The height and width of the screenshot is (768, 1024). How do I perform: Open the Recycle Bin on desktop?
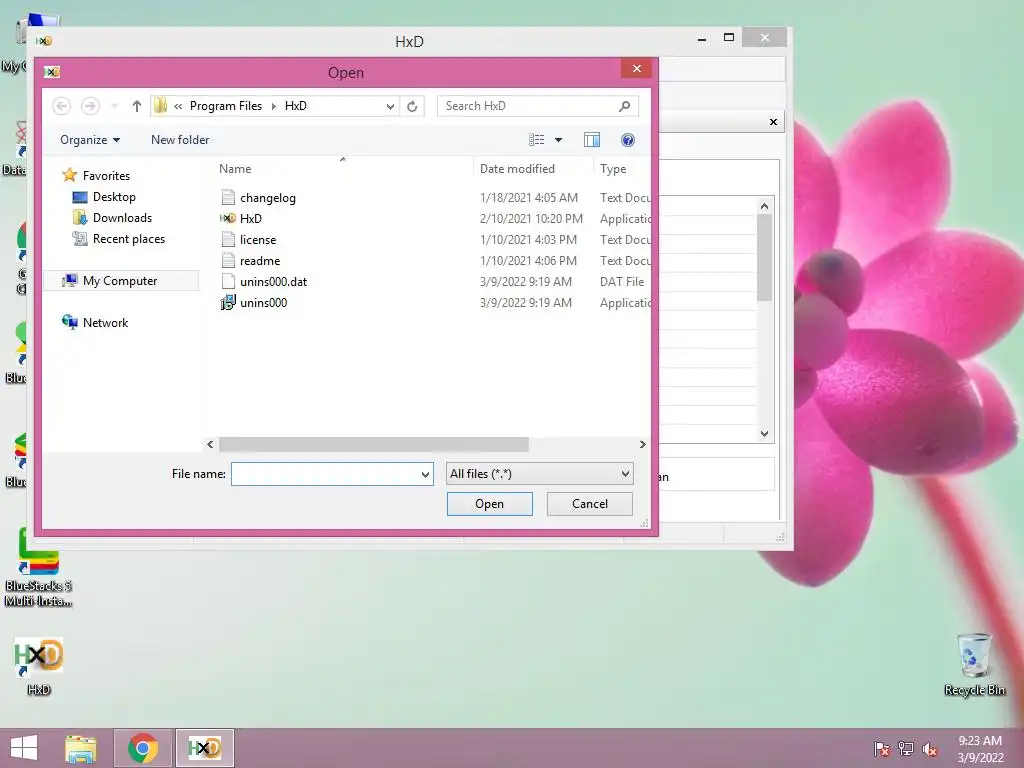pos(974,665)
